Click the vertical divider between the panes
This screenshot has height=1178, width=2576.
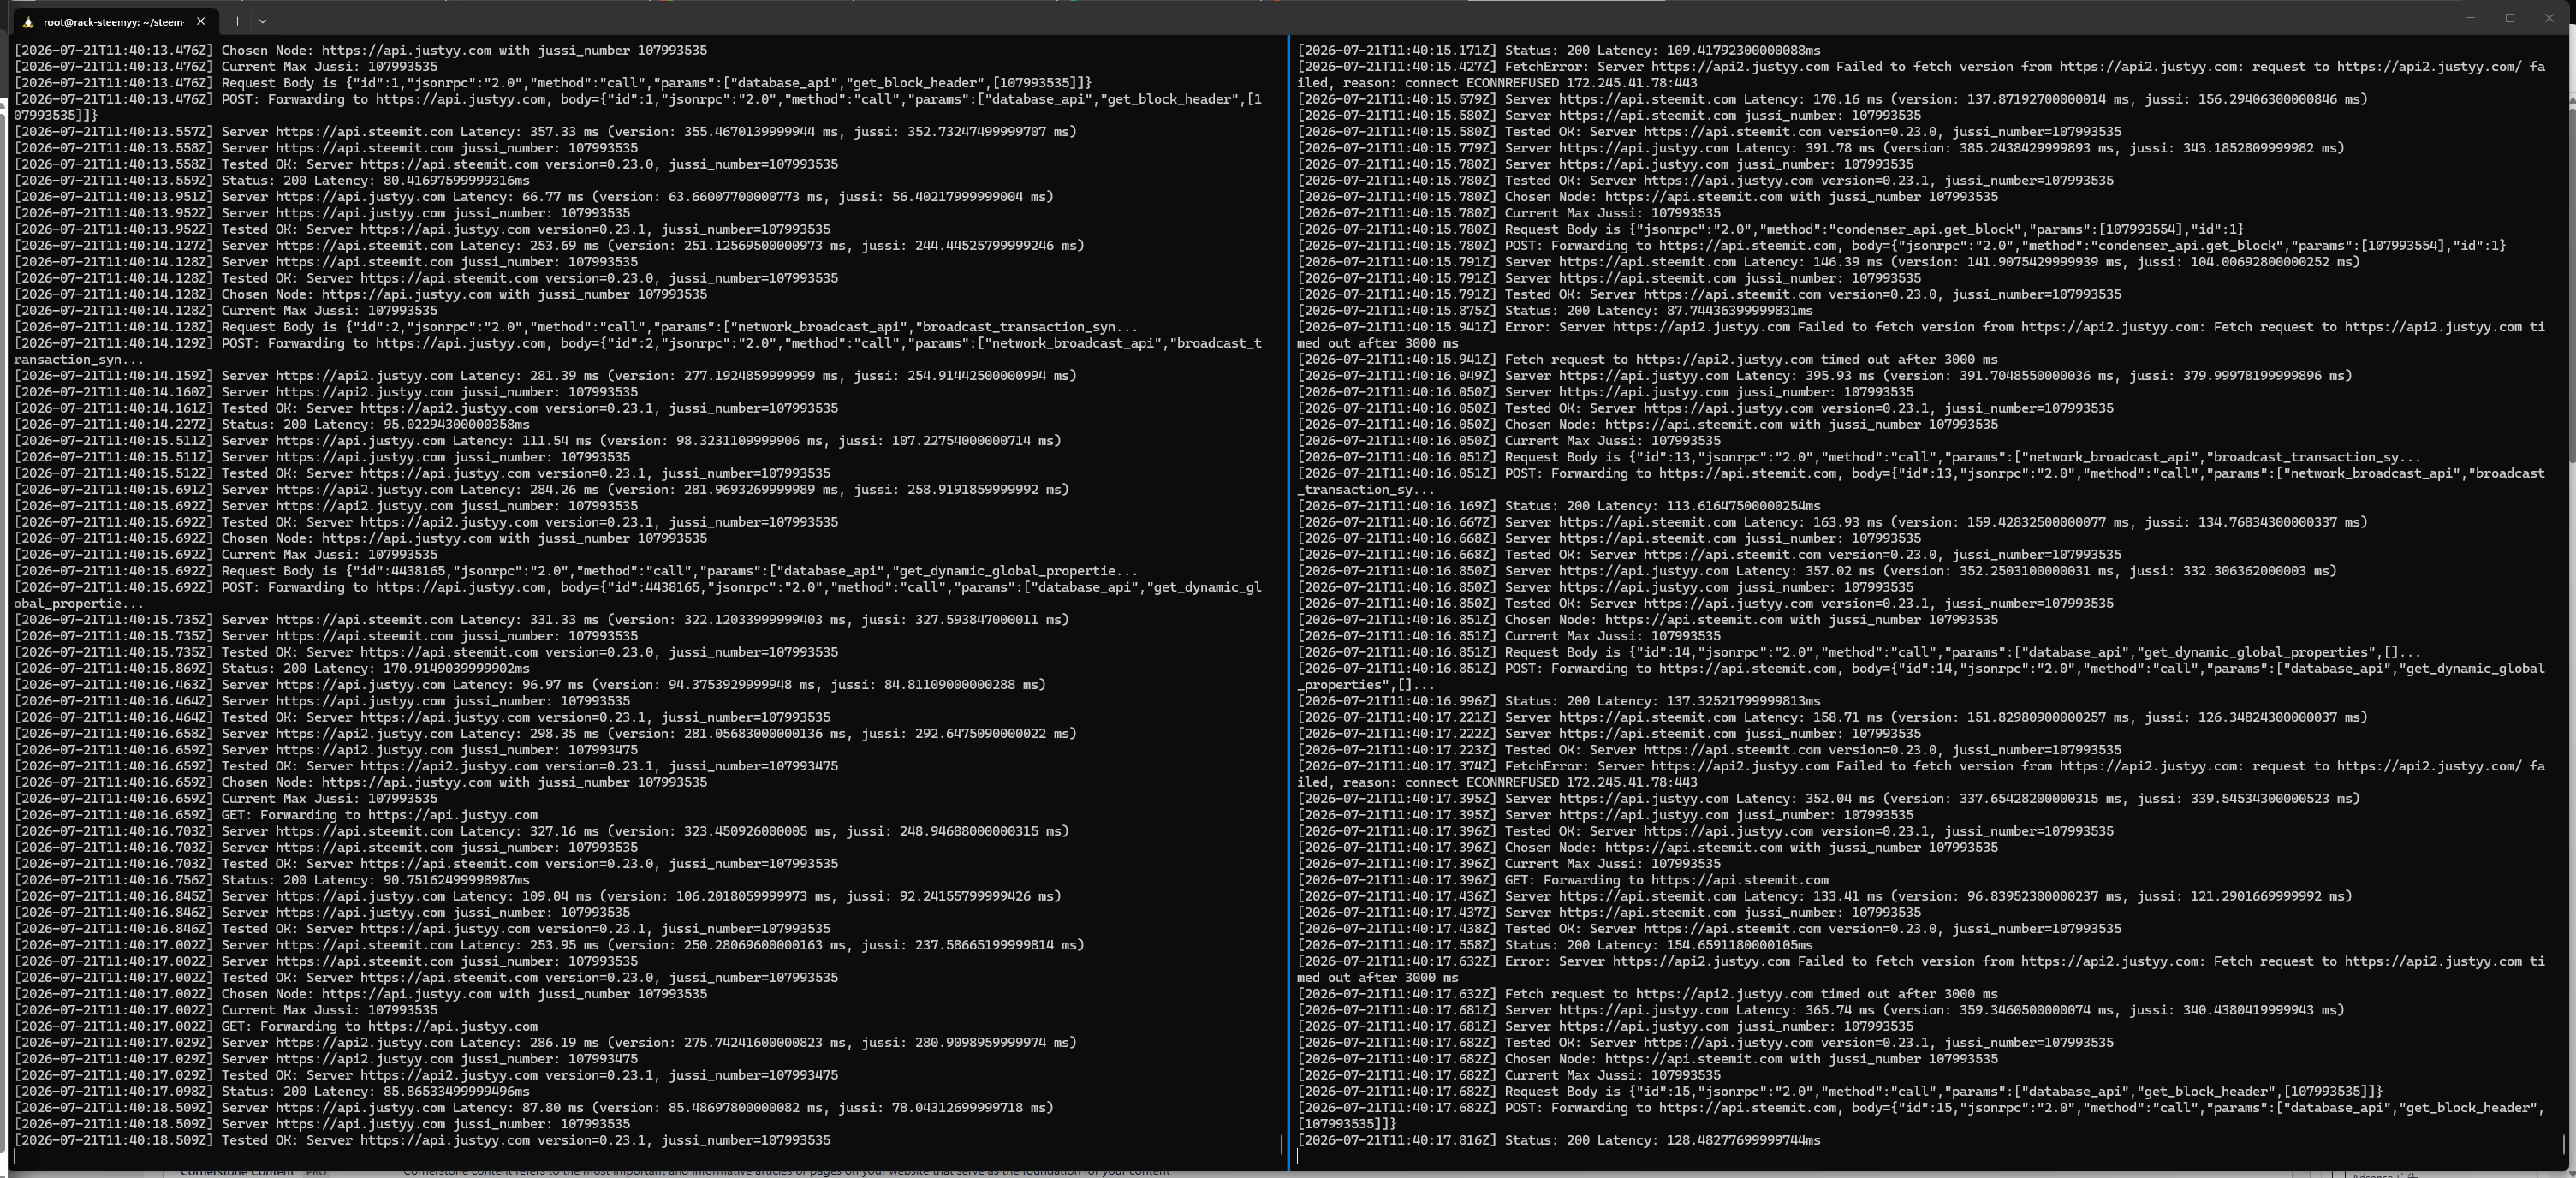click(x=1289, y=600)
